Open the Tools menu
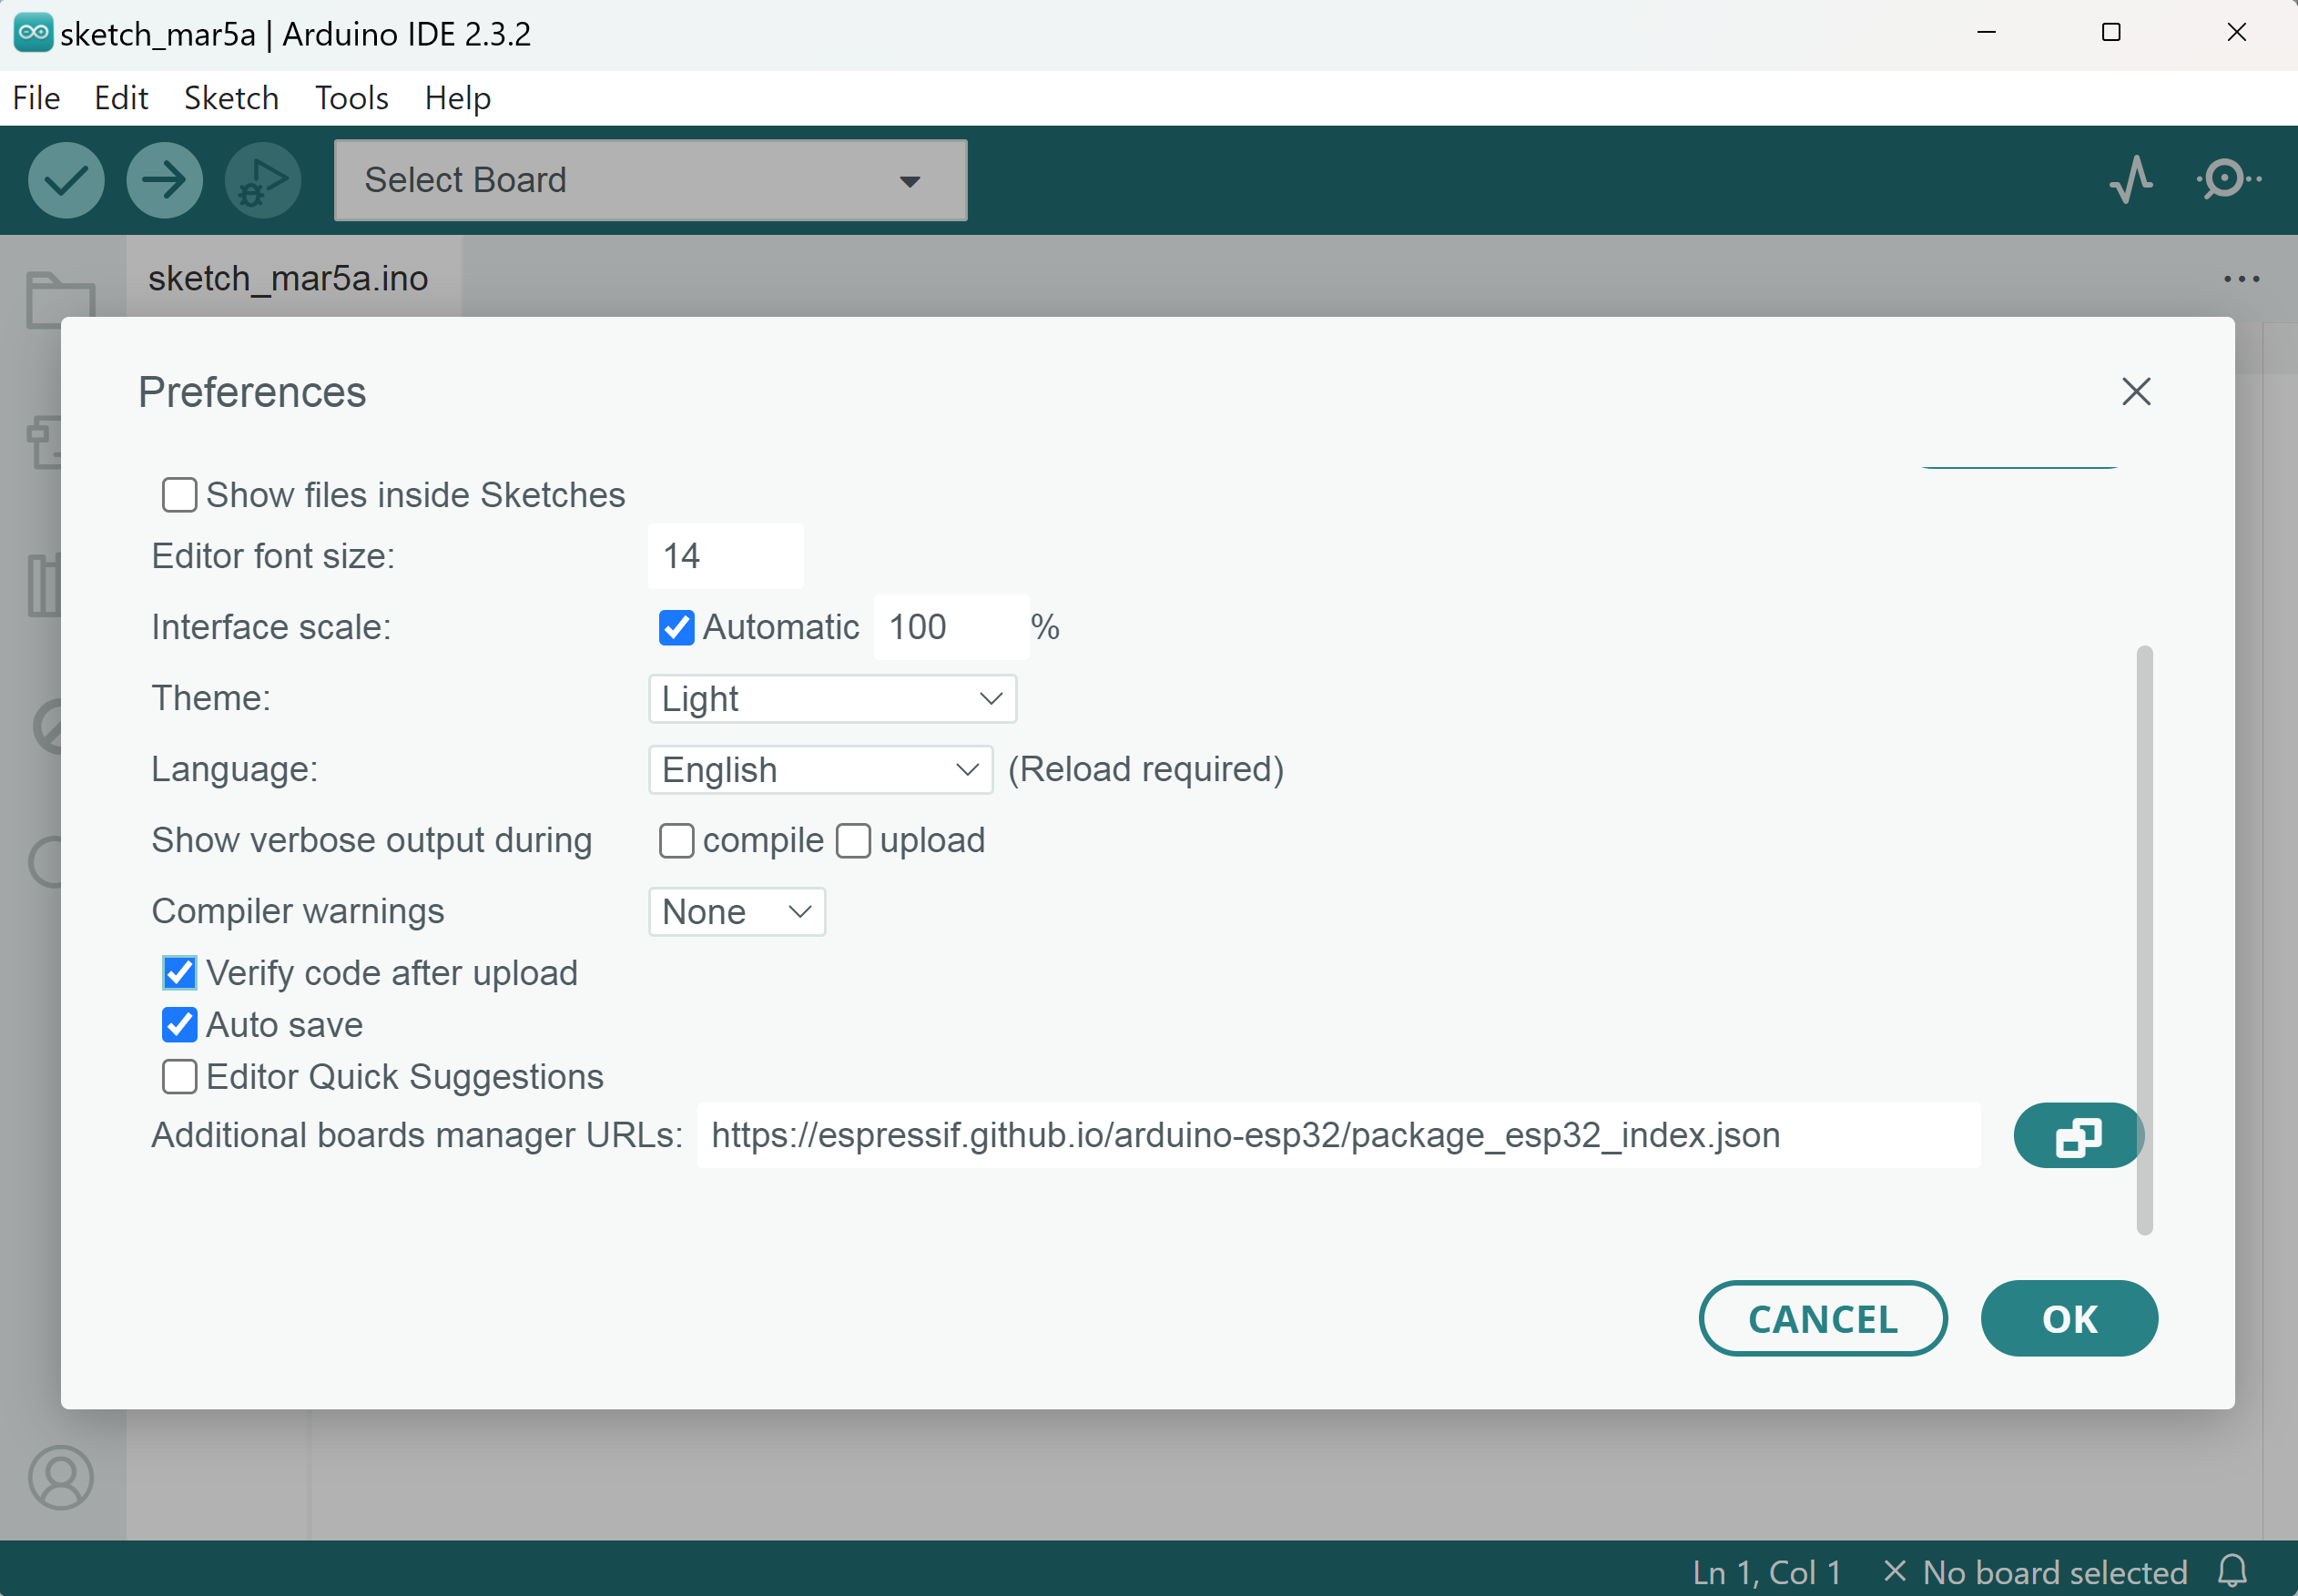The image size is (2298, 1596). 351,98
